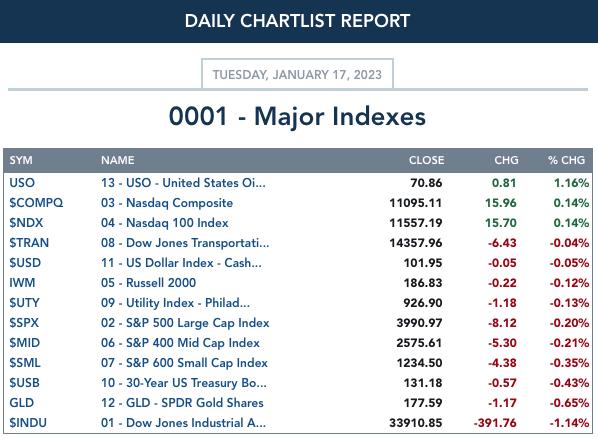The image size is (598, 439).
Task: Open 03 - Nasdaq Composite name link
Action: point(167,203)
